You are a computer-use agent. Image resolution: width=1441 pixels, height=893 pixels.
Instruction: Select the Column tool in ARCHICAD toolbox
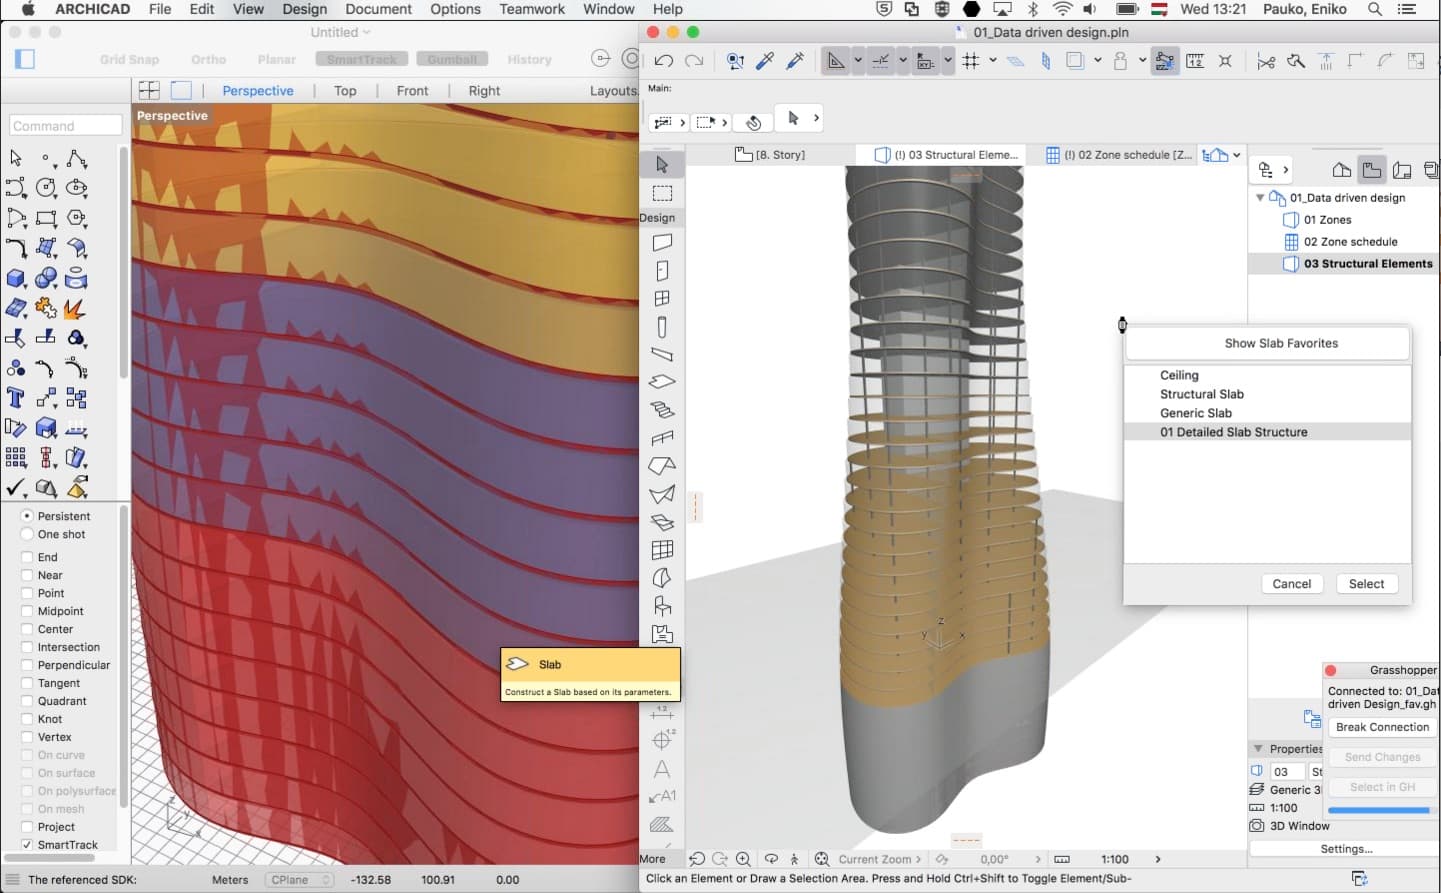(662, 326)
